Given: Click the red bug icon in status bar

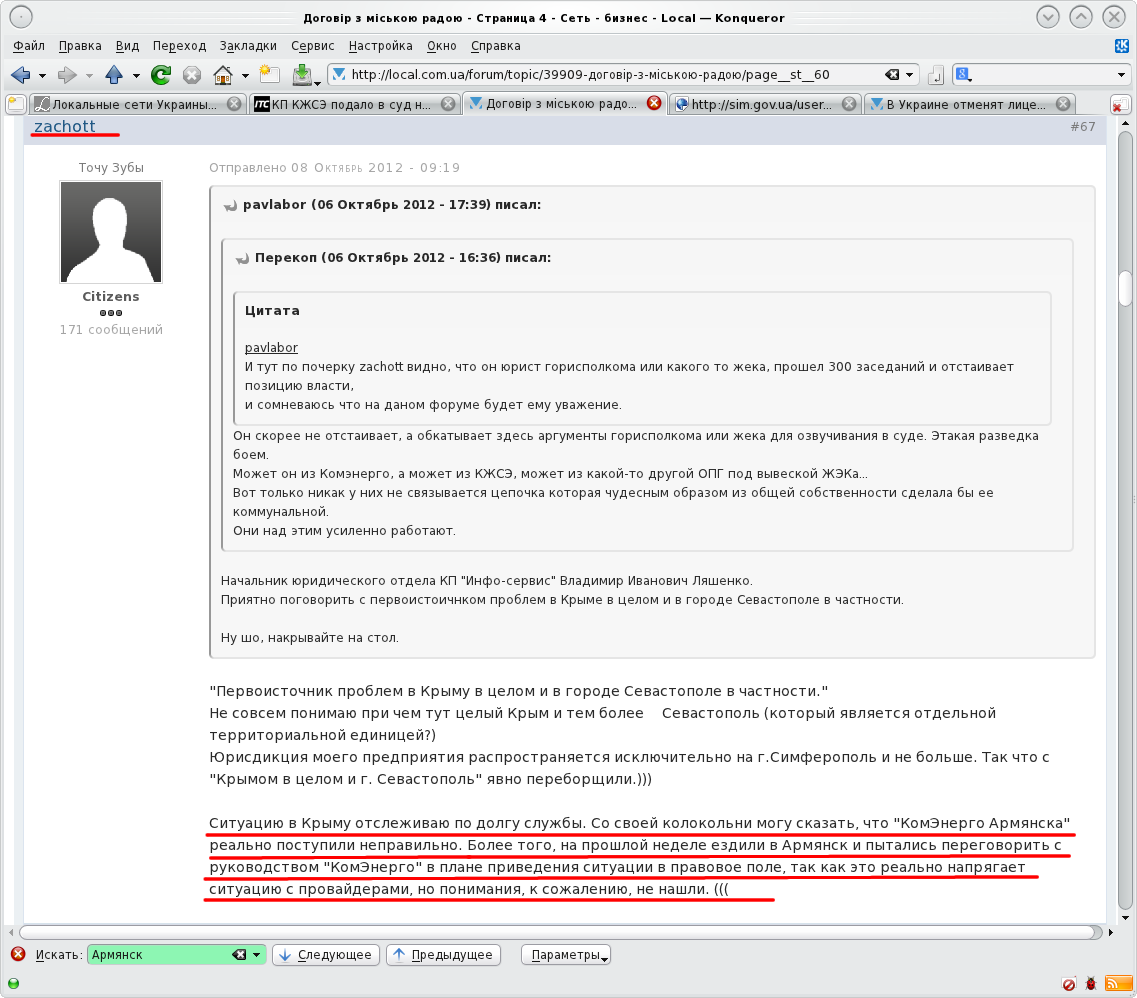Looking at the screenshot, I should click(1091, 983).
